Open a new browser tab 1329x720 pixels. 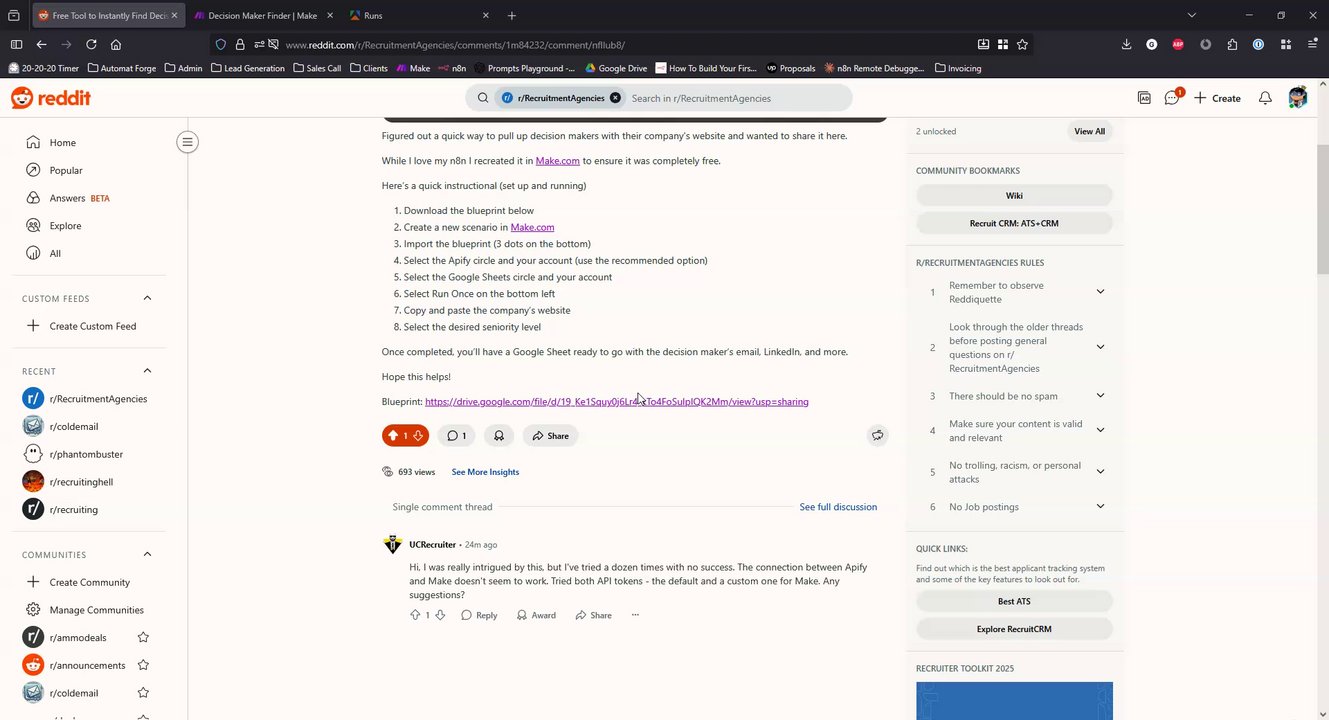click(x=512, y=16)
